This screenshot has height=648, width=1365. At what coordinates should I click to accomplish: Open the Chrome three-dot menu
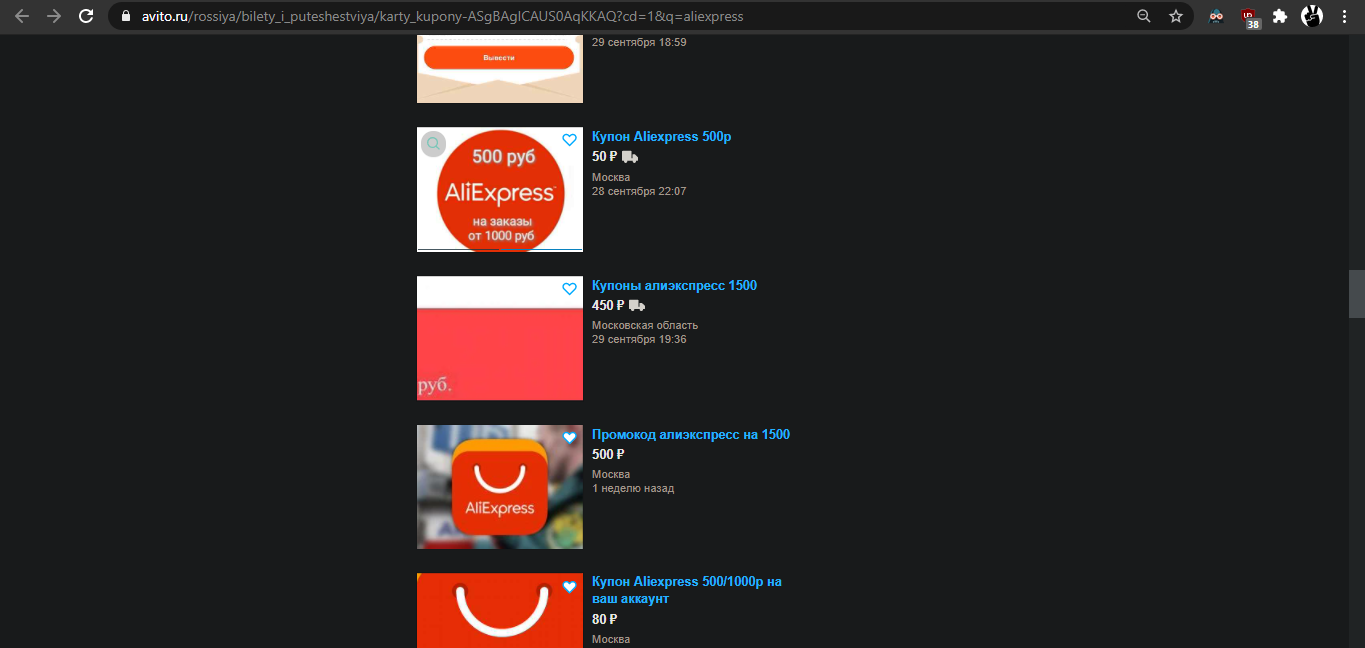(x=1345, y=16)
